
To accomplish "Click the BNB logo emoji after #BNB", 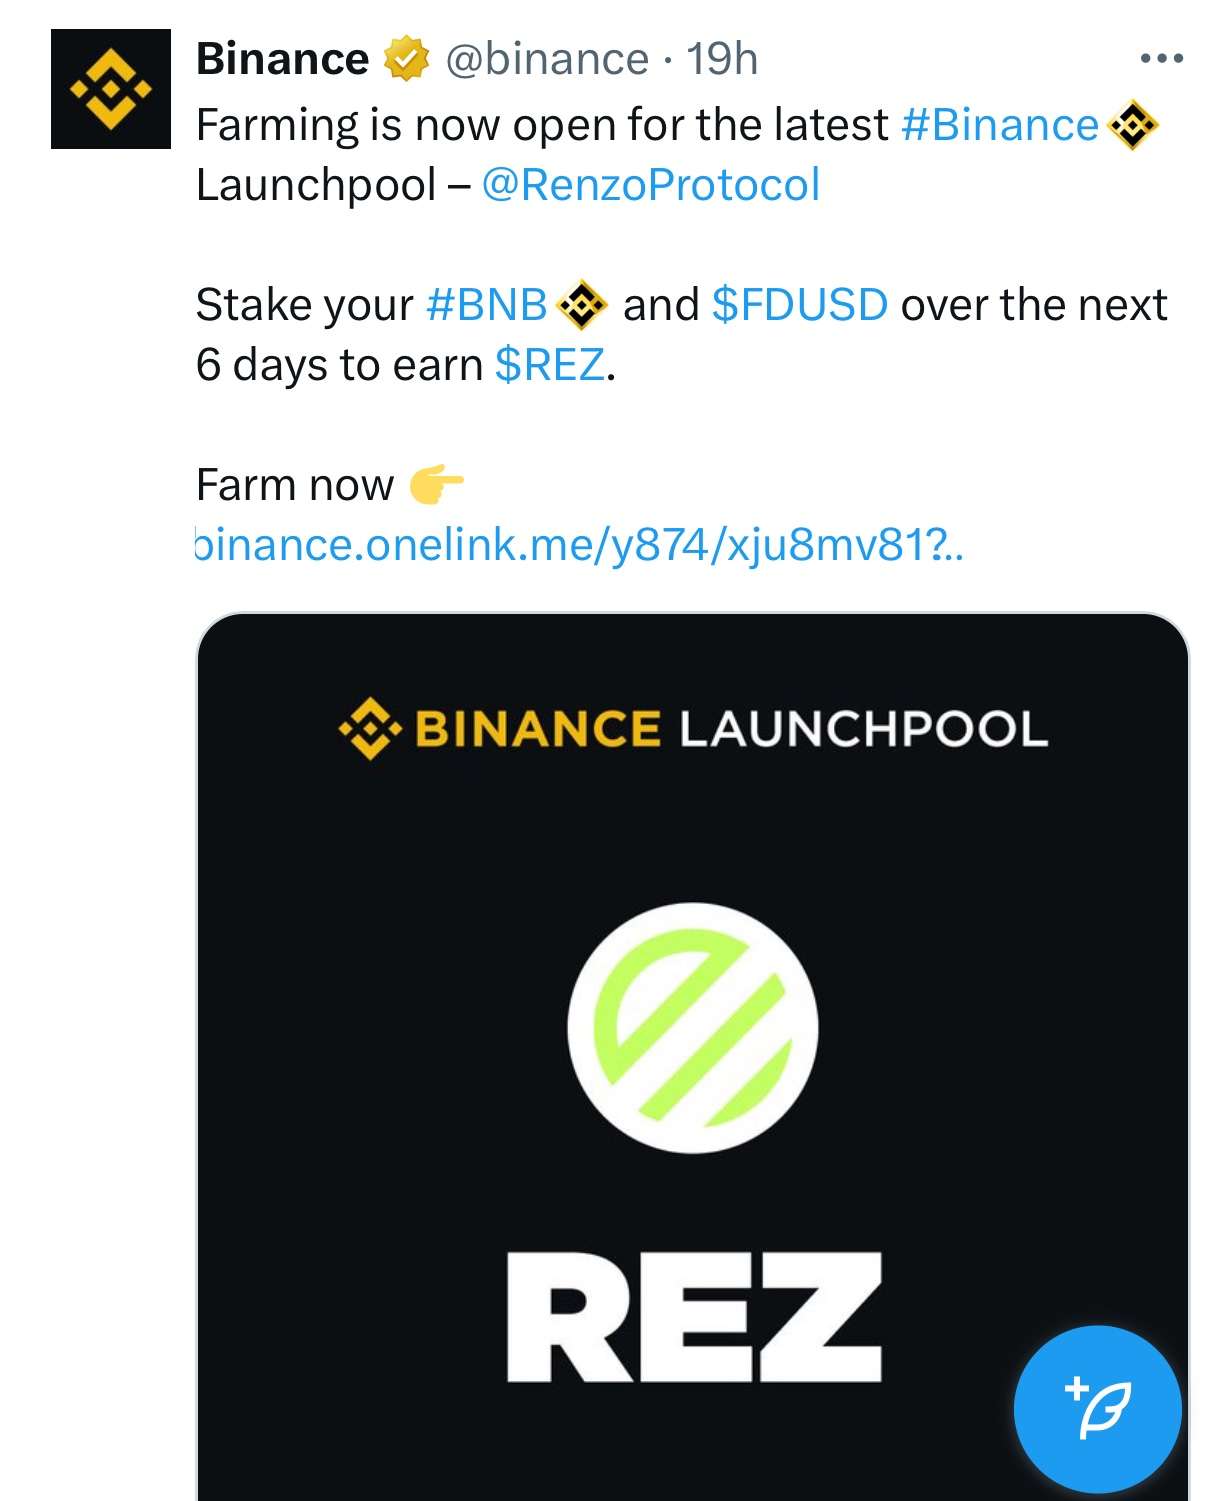I will 582,305.
